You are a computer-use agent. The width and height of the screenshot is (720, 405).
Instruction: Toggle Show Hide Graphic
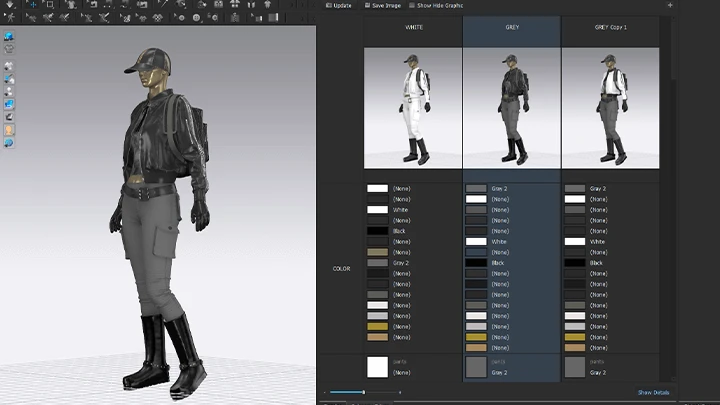(436, 6)
